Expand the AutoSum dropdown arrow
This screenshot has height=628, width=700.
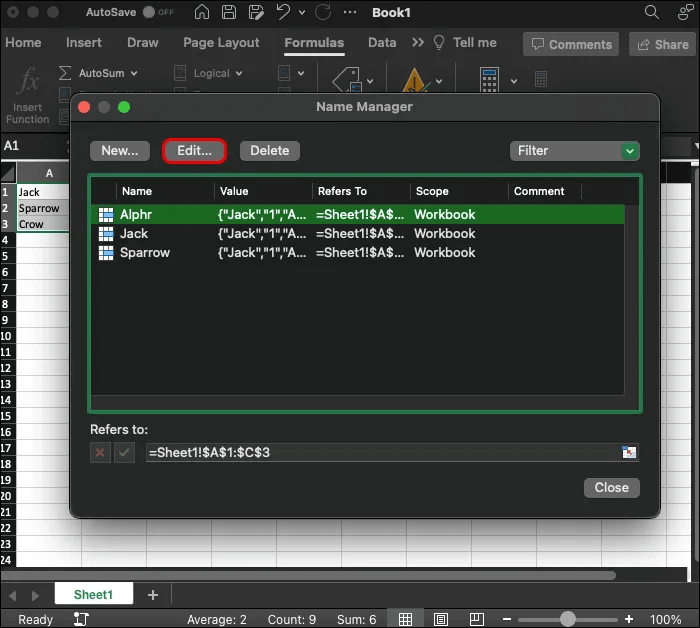[x=133, y=74]
